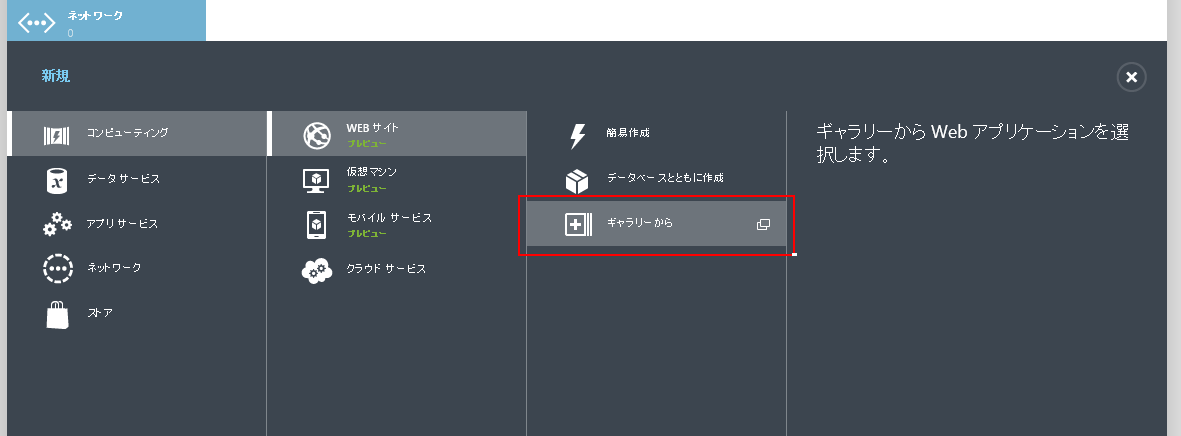Select ネットワーク category in the list
This screenshot has height=436, width=1181.
coord(137,268)
